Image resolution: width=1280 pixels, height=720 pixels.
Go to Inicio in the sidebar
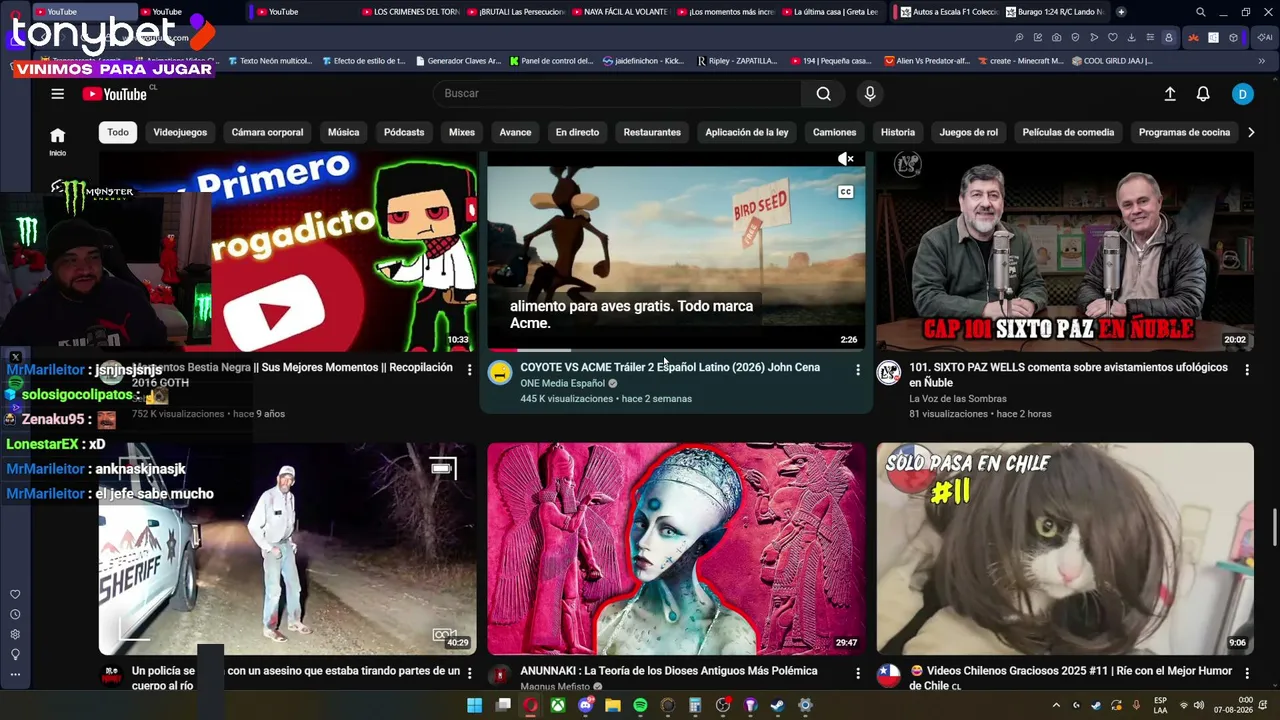pos(58,141)
